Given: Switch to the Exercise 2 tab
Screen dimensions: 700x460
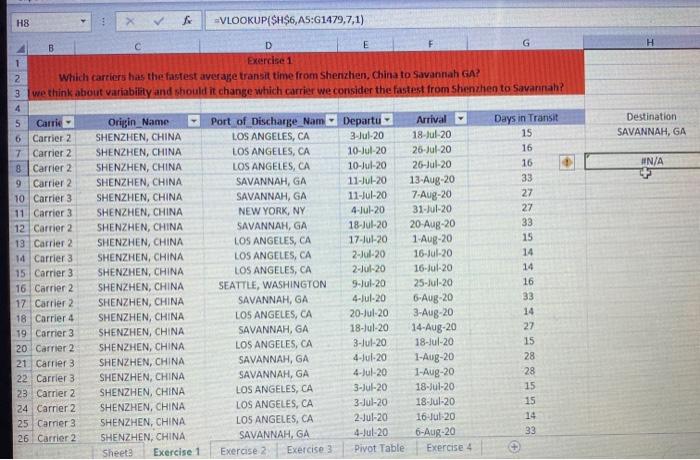Looking at the screenshot, I should pyautogui.click(x=243, y=450).
